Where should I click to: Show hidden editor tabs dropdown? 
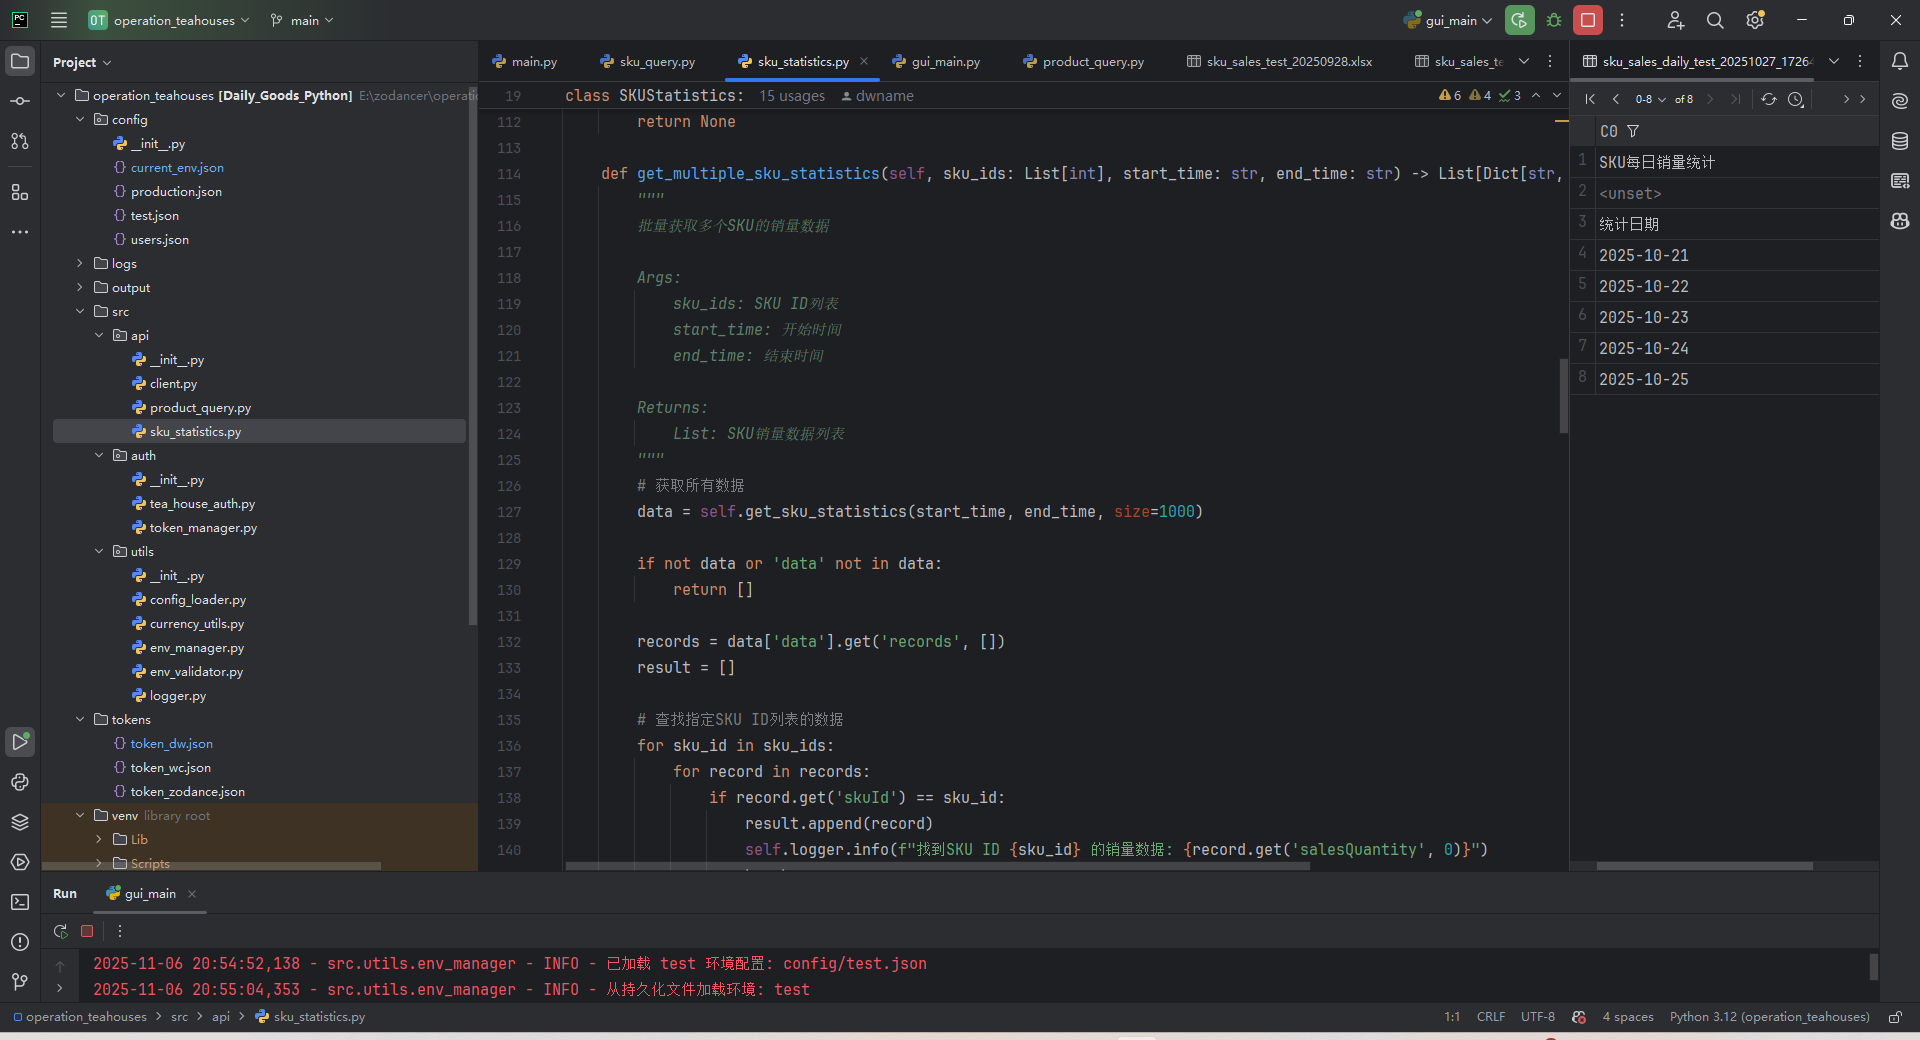point(1524,61)
